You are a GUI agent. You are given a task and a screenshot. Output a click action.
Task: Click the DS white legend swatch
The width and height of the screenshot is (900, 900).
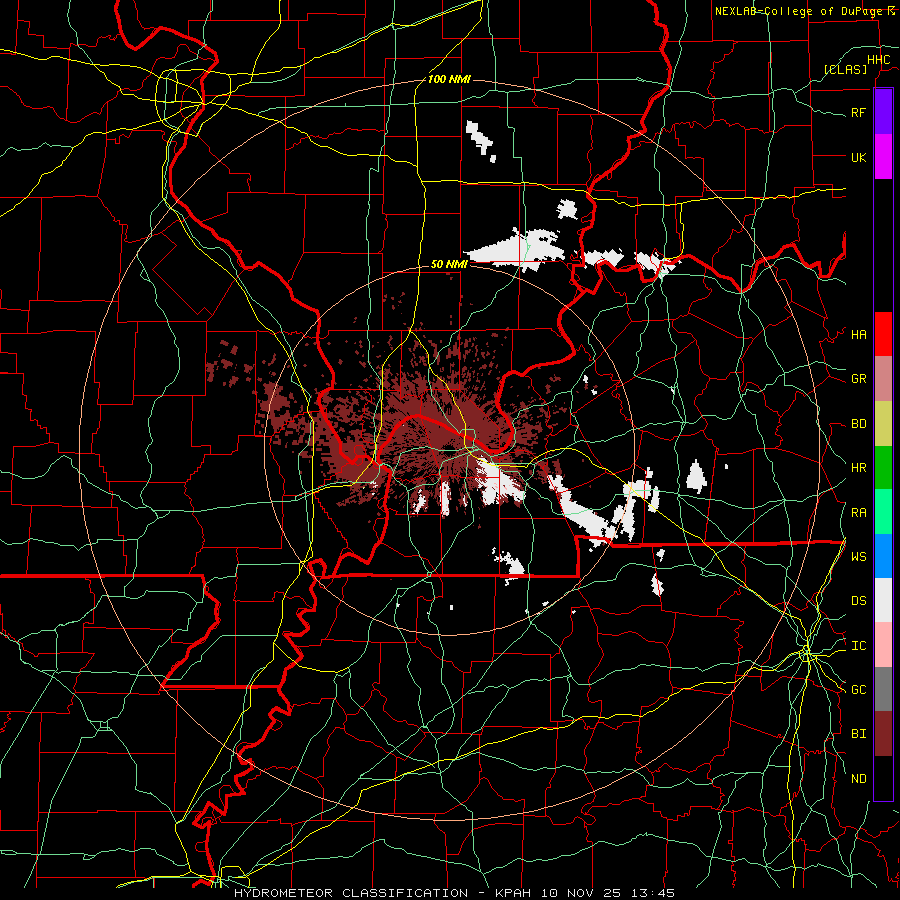[883, 600]
